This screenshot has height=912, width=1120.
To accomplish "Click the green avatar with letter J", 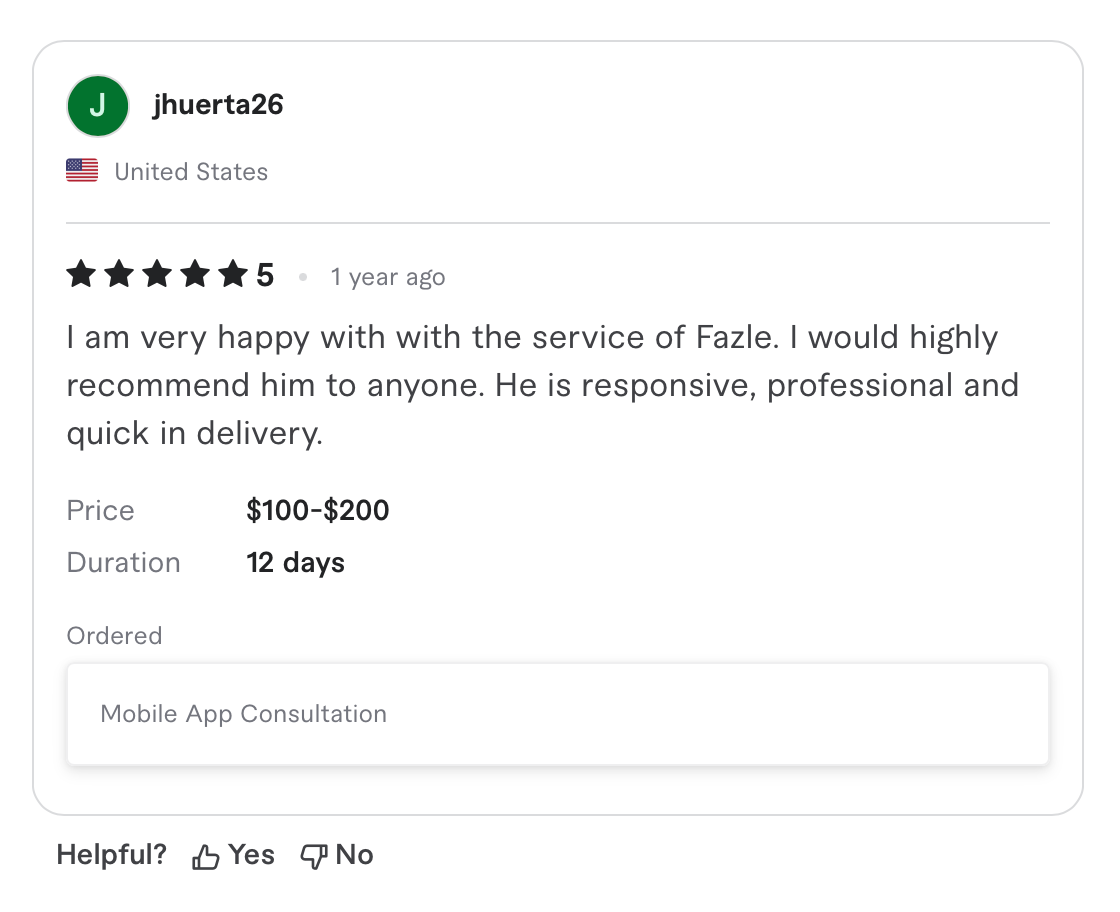I will 97,105.
